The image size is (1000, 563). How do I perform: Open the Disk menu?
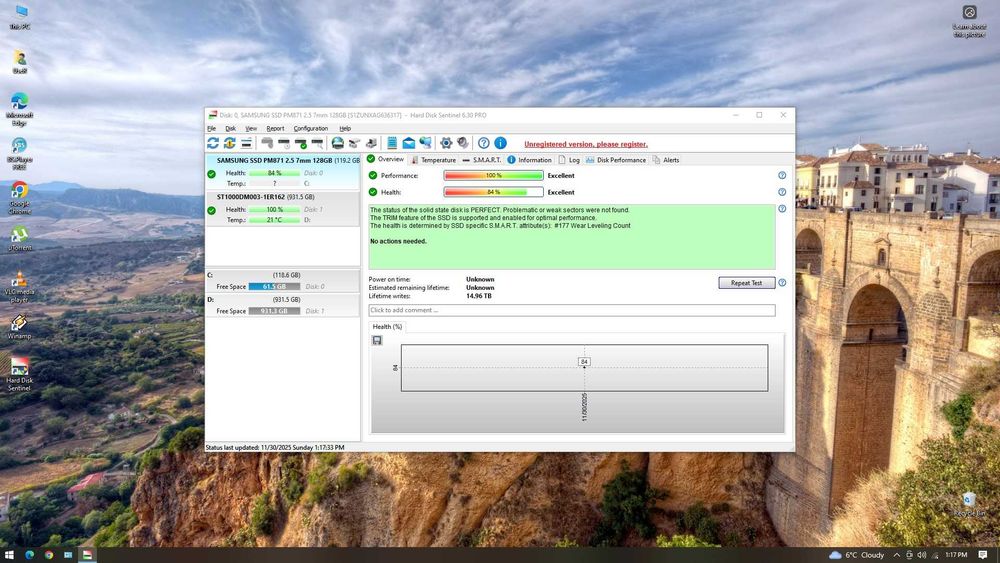(x=230, y=128)
